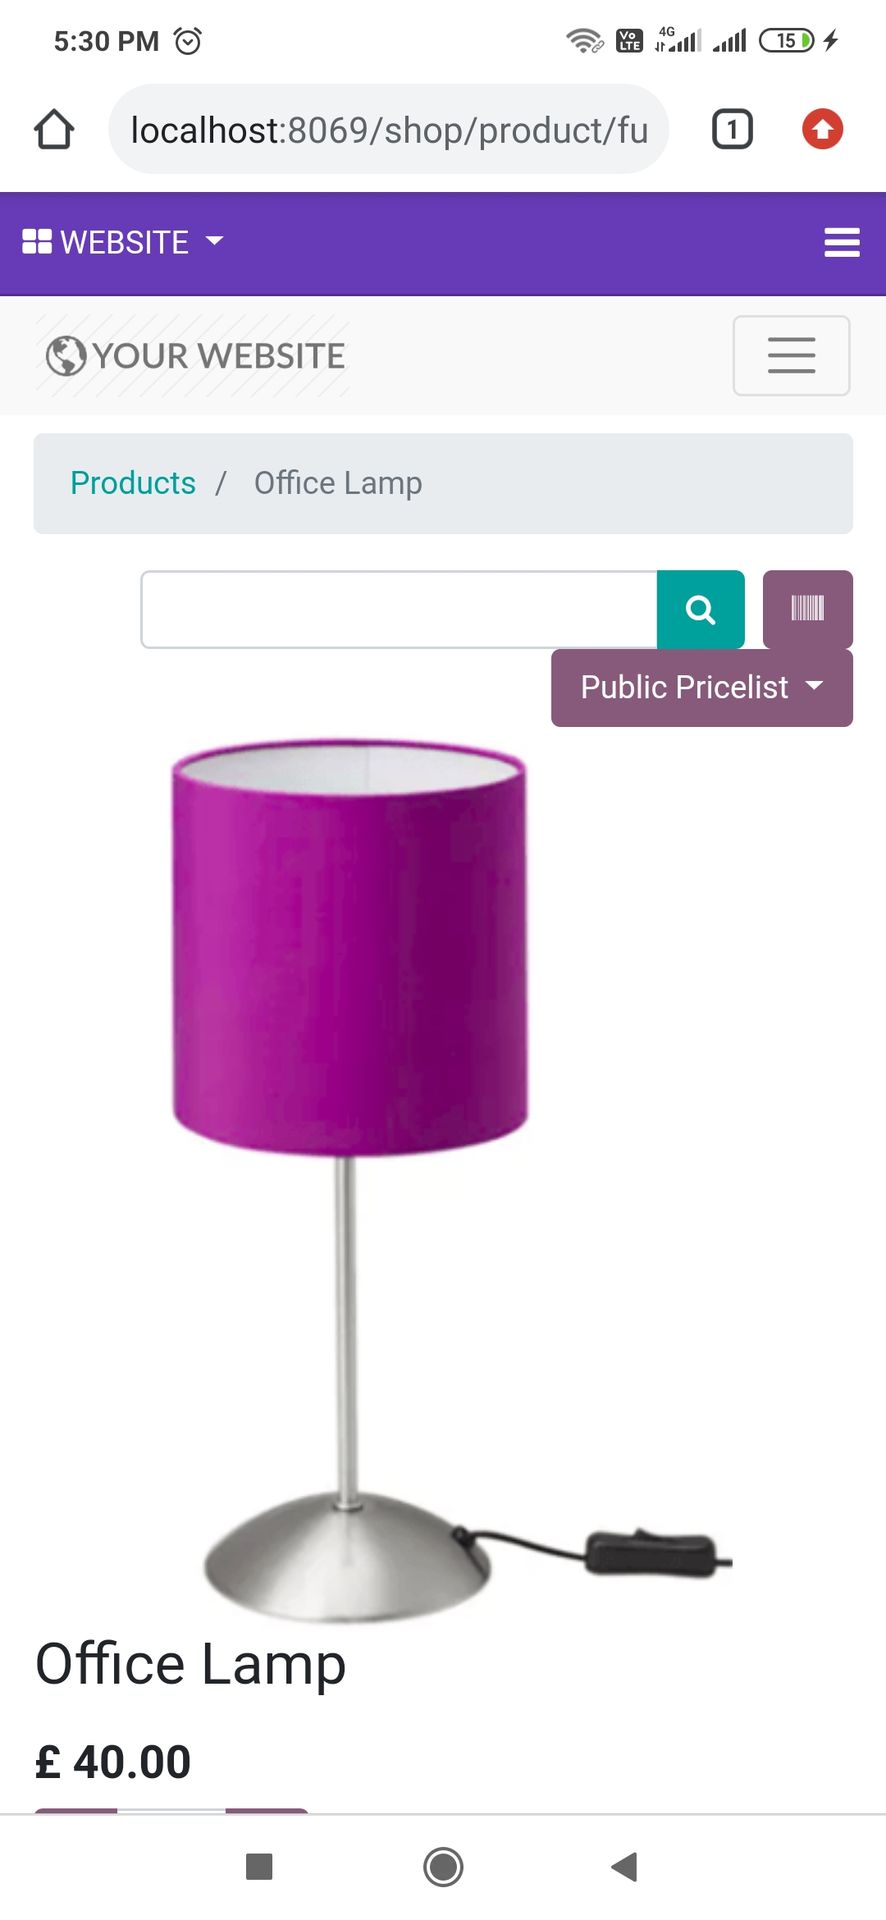Tap the browser home icon

click(54, 129)
